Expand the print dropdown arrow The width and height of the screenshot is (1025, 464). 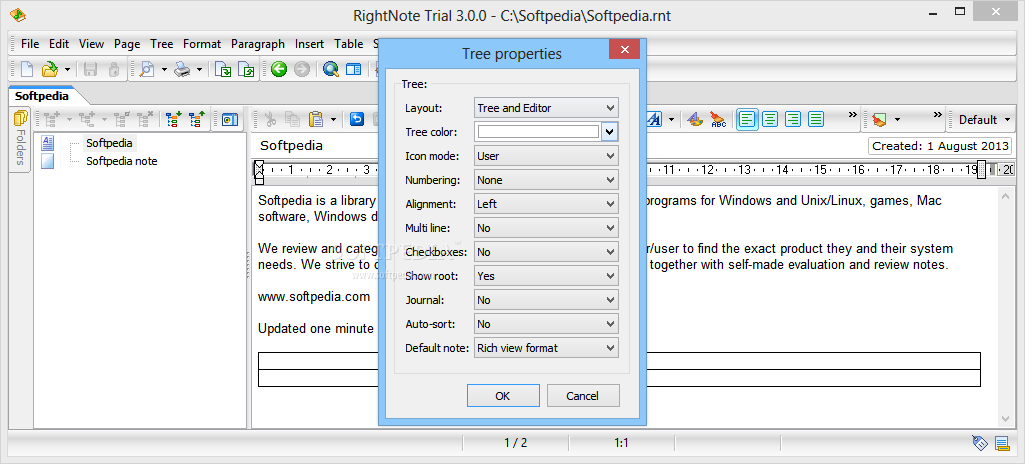pyautogui.click(x=199, y=69)
